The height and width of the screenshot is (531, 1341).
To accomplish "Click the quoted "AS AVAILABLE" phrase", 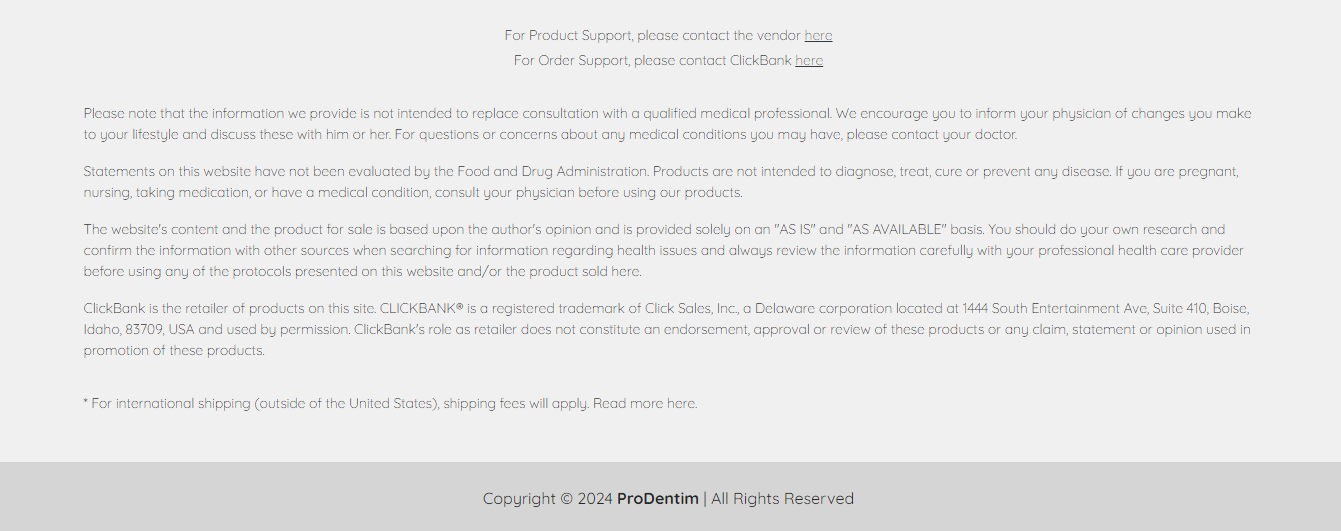I will click(x=897, y=229).
